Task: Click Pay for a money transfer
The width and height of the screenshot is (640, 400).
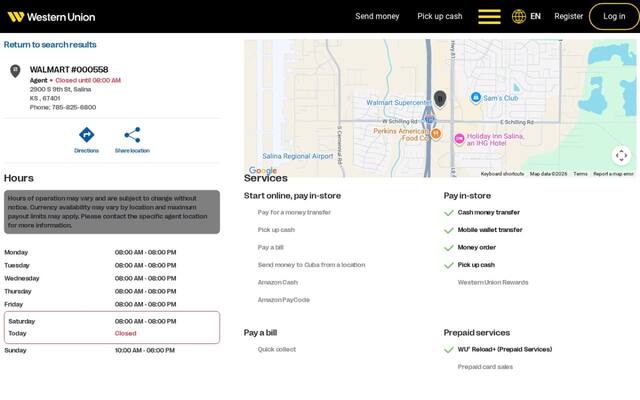Action: (294, 213)
